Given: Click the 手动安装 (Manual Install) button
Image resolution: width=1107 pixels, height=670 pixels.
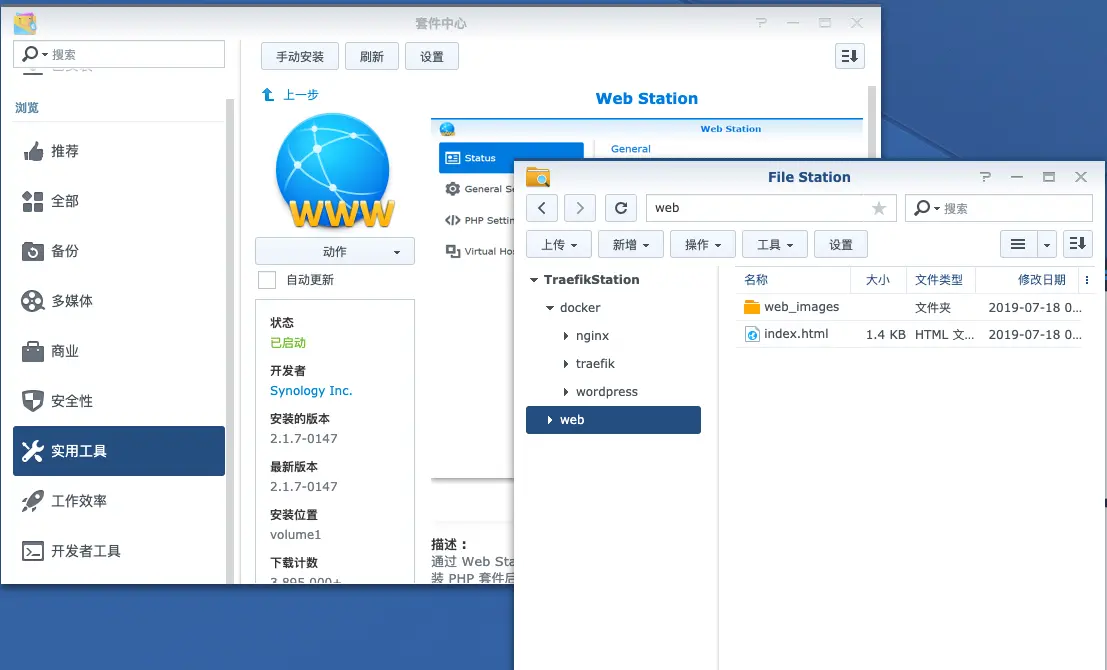Looking at the screenshot, I should tap(299, 56).
